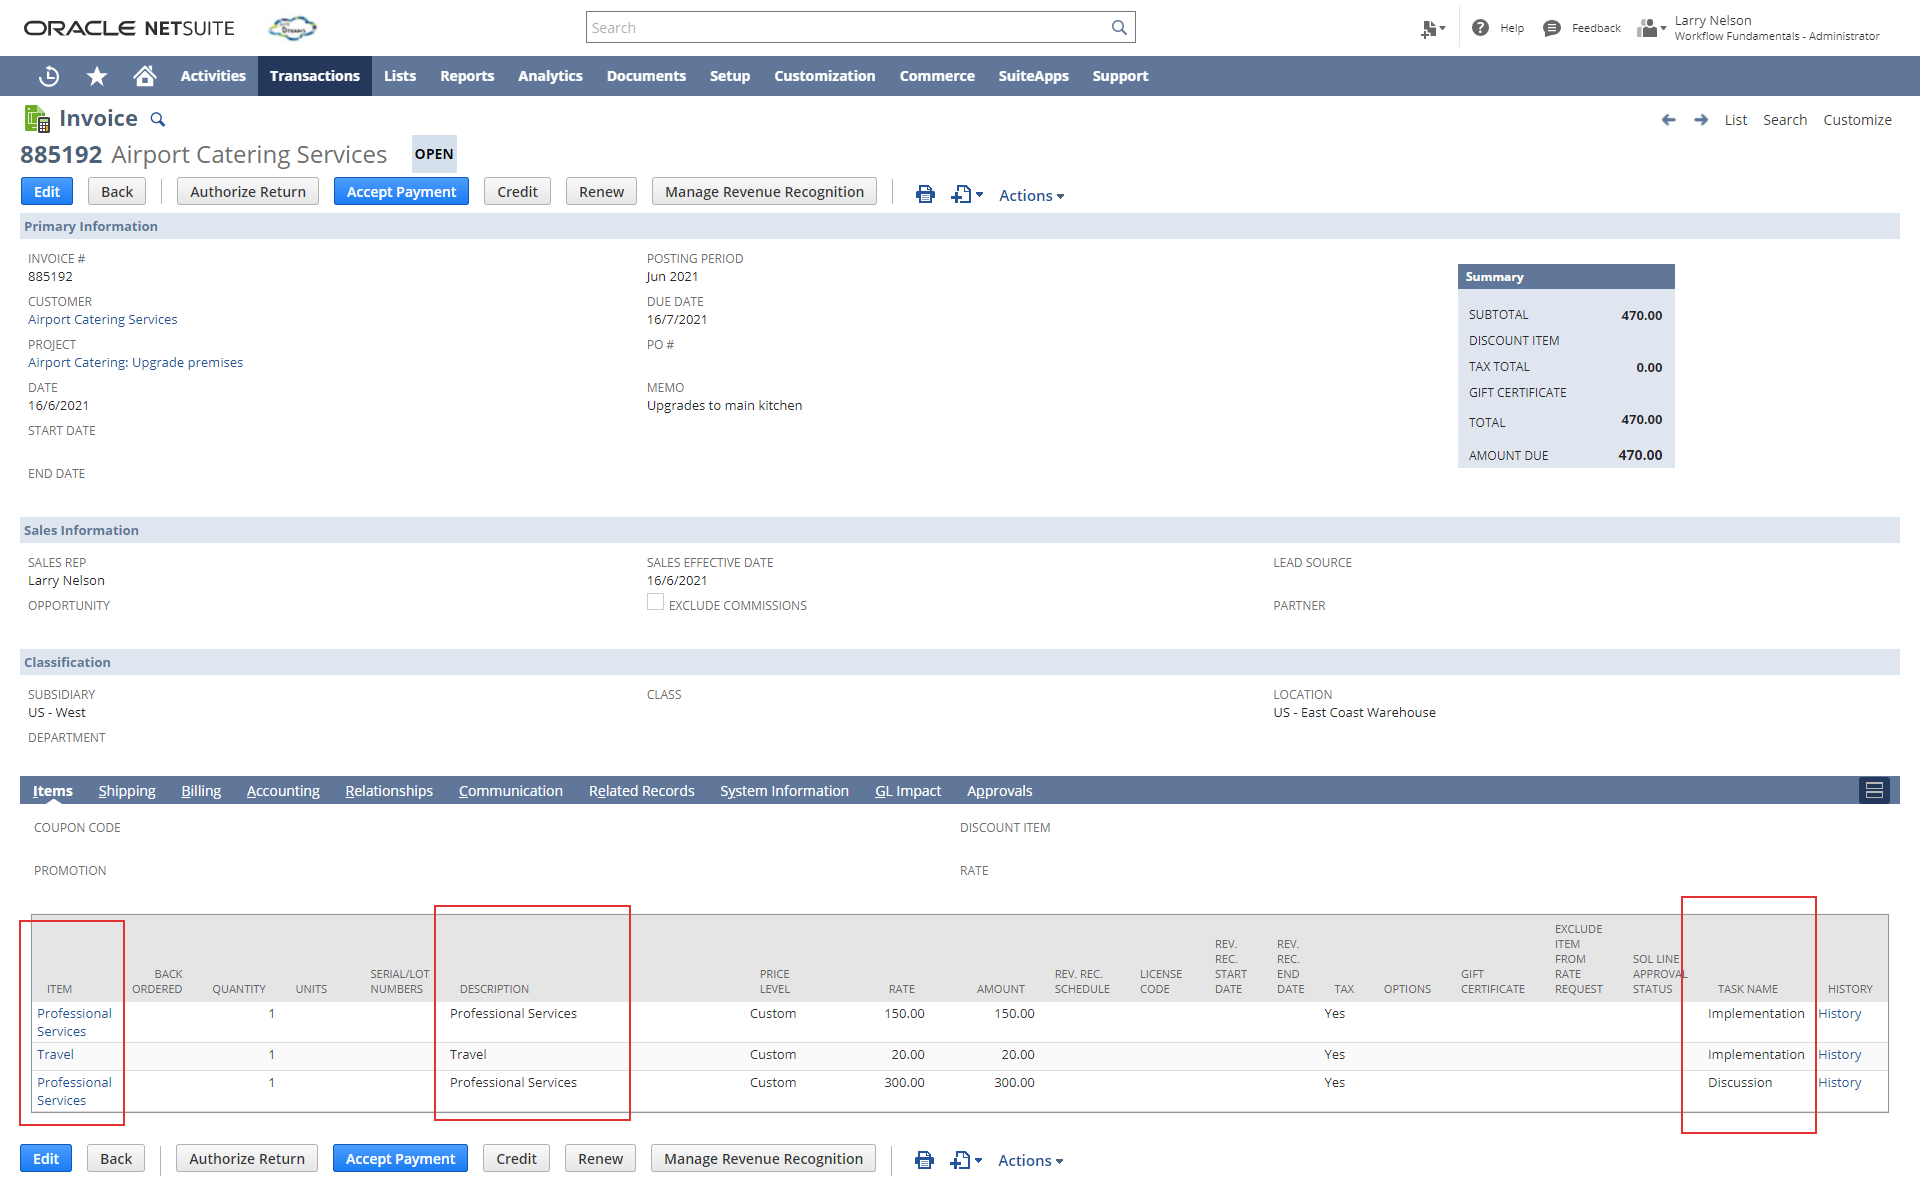
Task: Open the Reports menu
Action: click(467, 76)
